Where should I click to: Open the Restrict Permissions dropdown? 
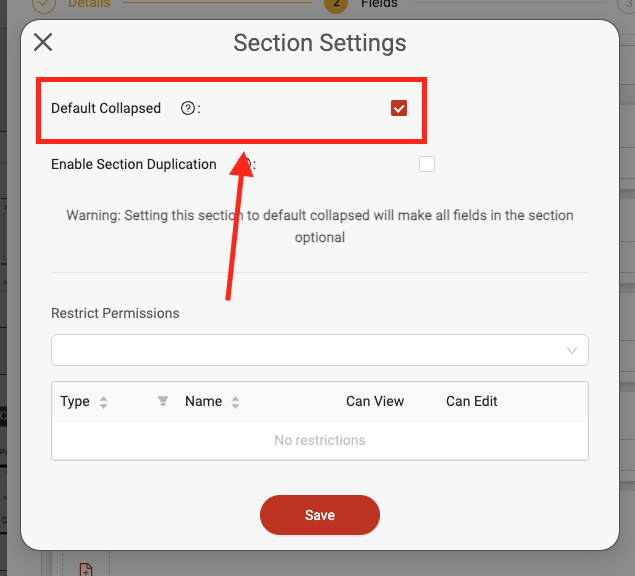click(320, 350)
